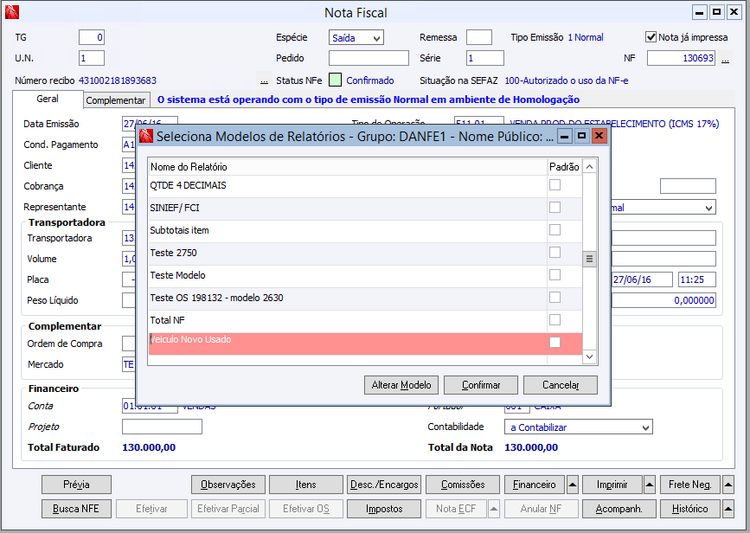Viewport: 750px width, 533px height.
Task: Expand the arrow next to Nota ECF button
Action: [x=494, y=509]
